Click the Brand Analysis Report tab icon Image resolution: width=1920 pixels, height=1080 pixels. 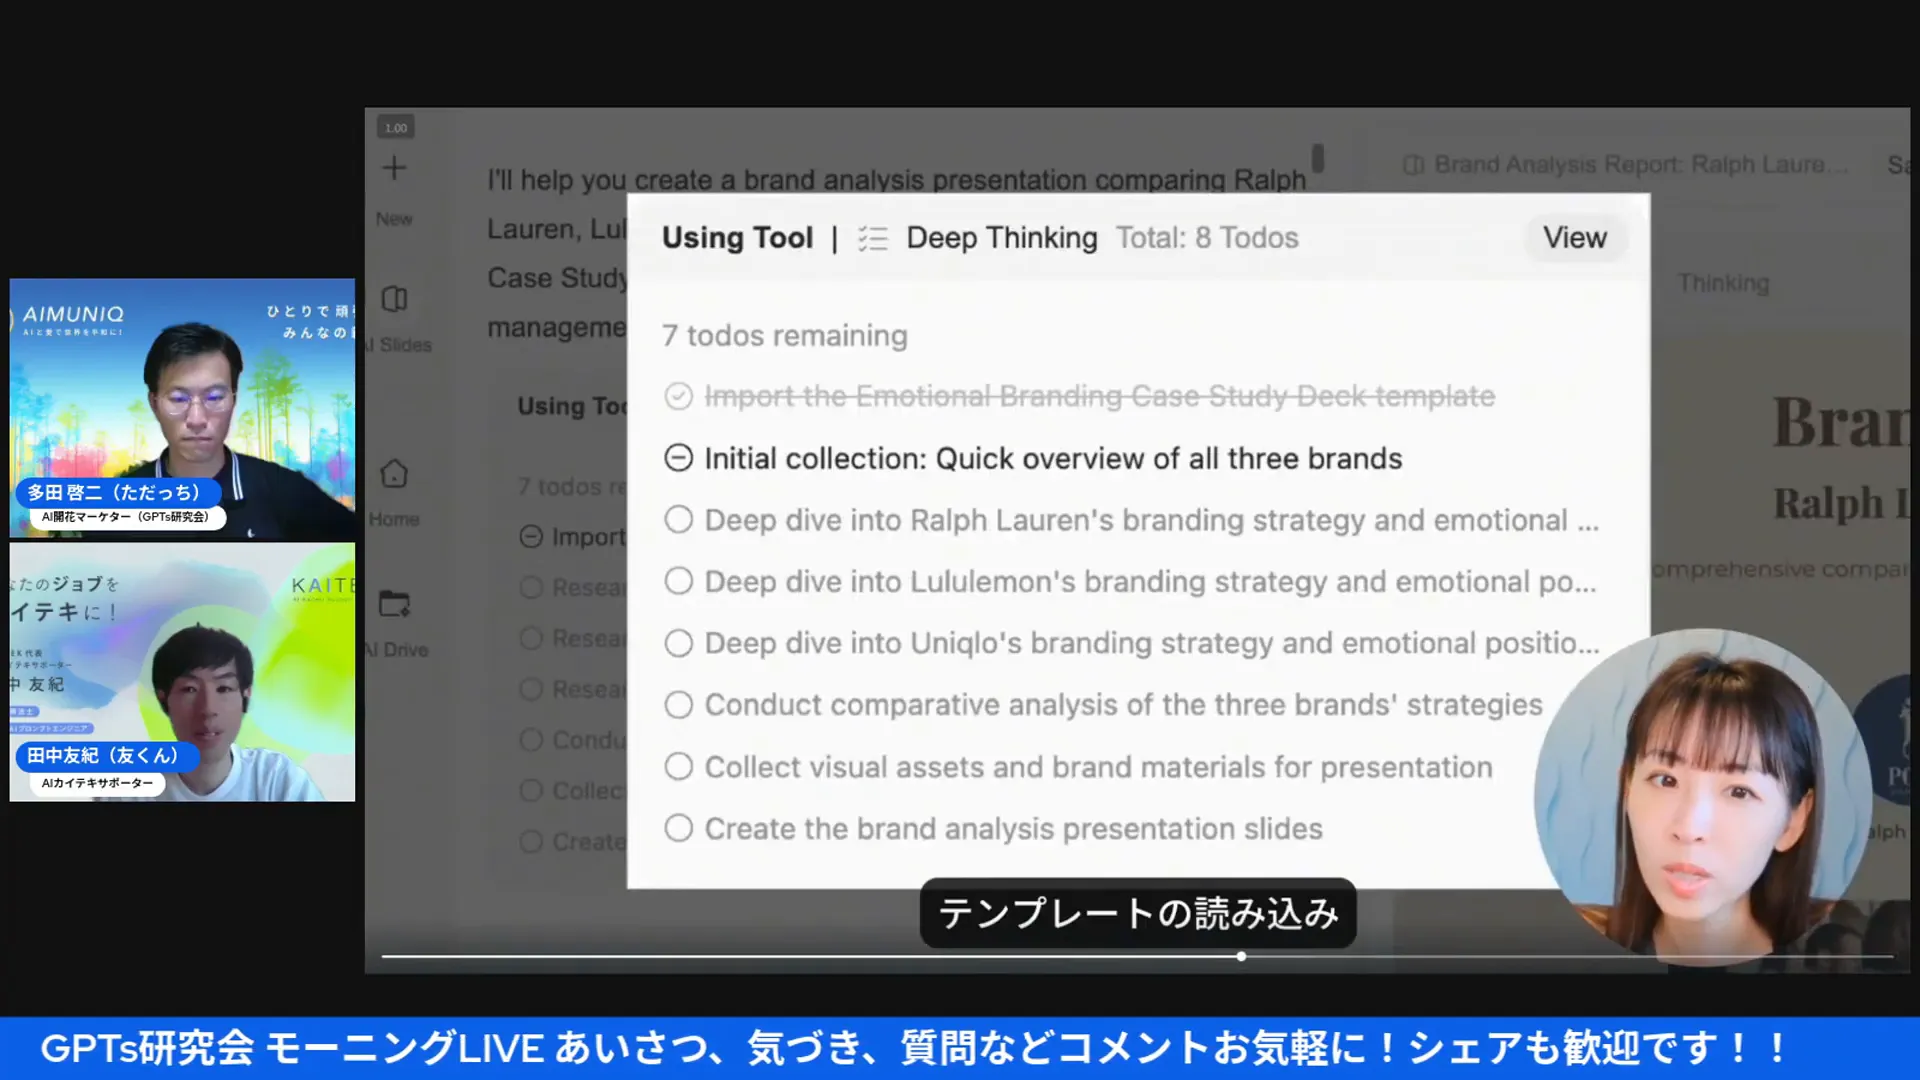pyautogui.click(x=1413, y=165)
